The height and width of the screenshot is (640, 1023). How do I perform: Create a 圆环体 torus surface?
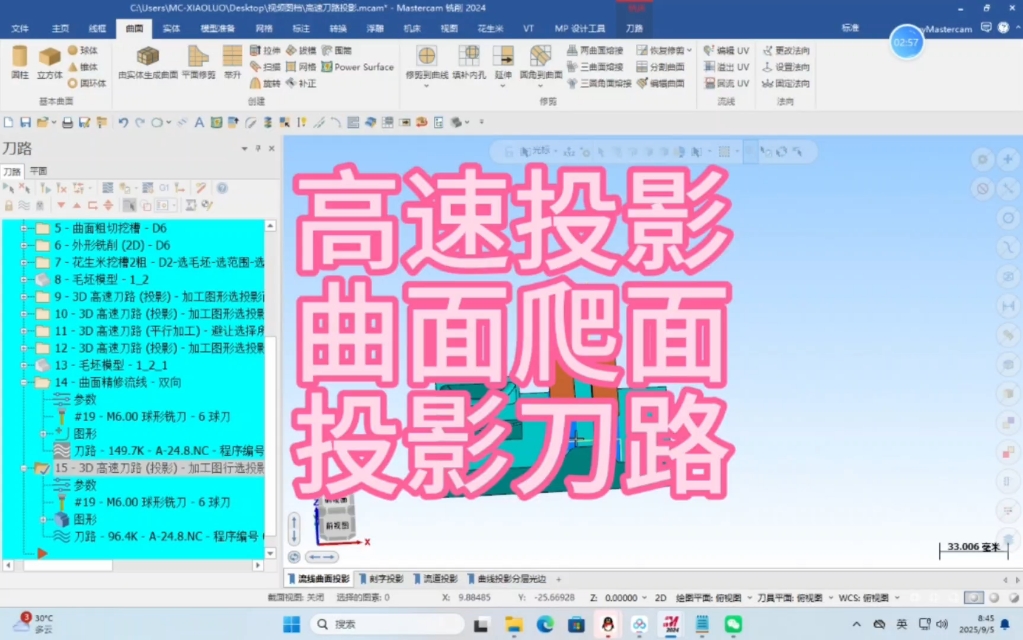click(87, 83)
